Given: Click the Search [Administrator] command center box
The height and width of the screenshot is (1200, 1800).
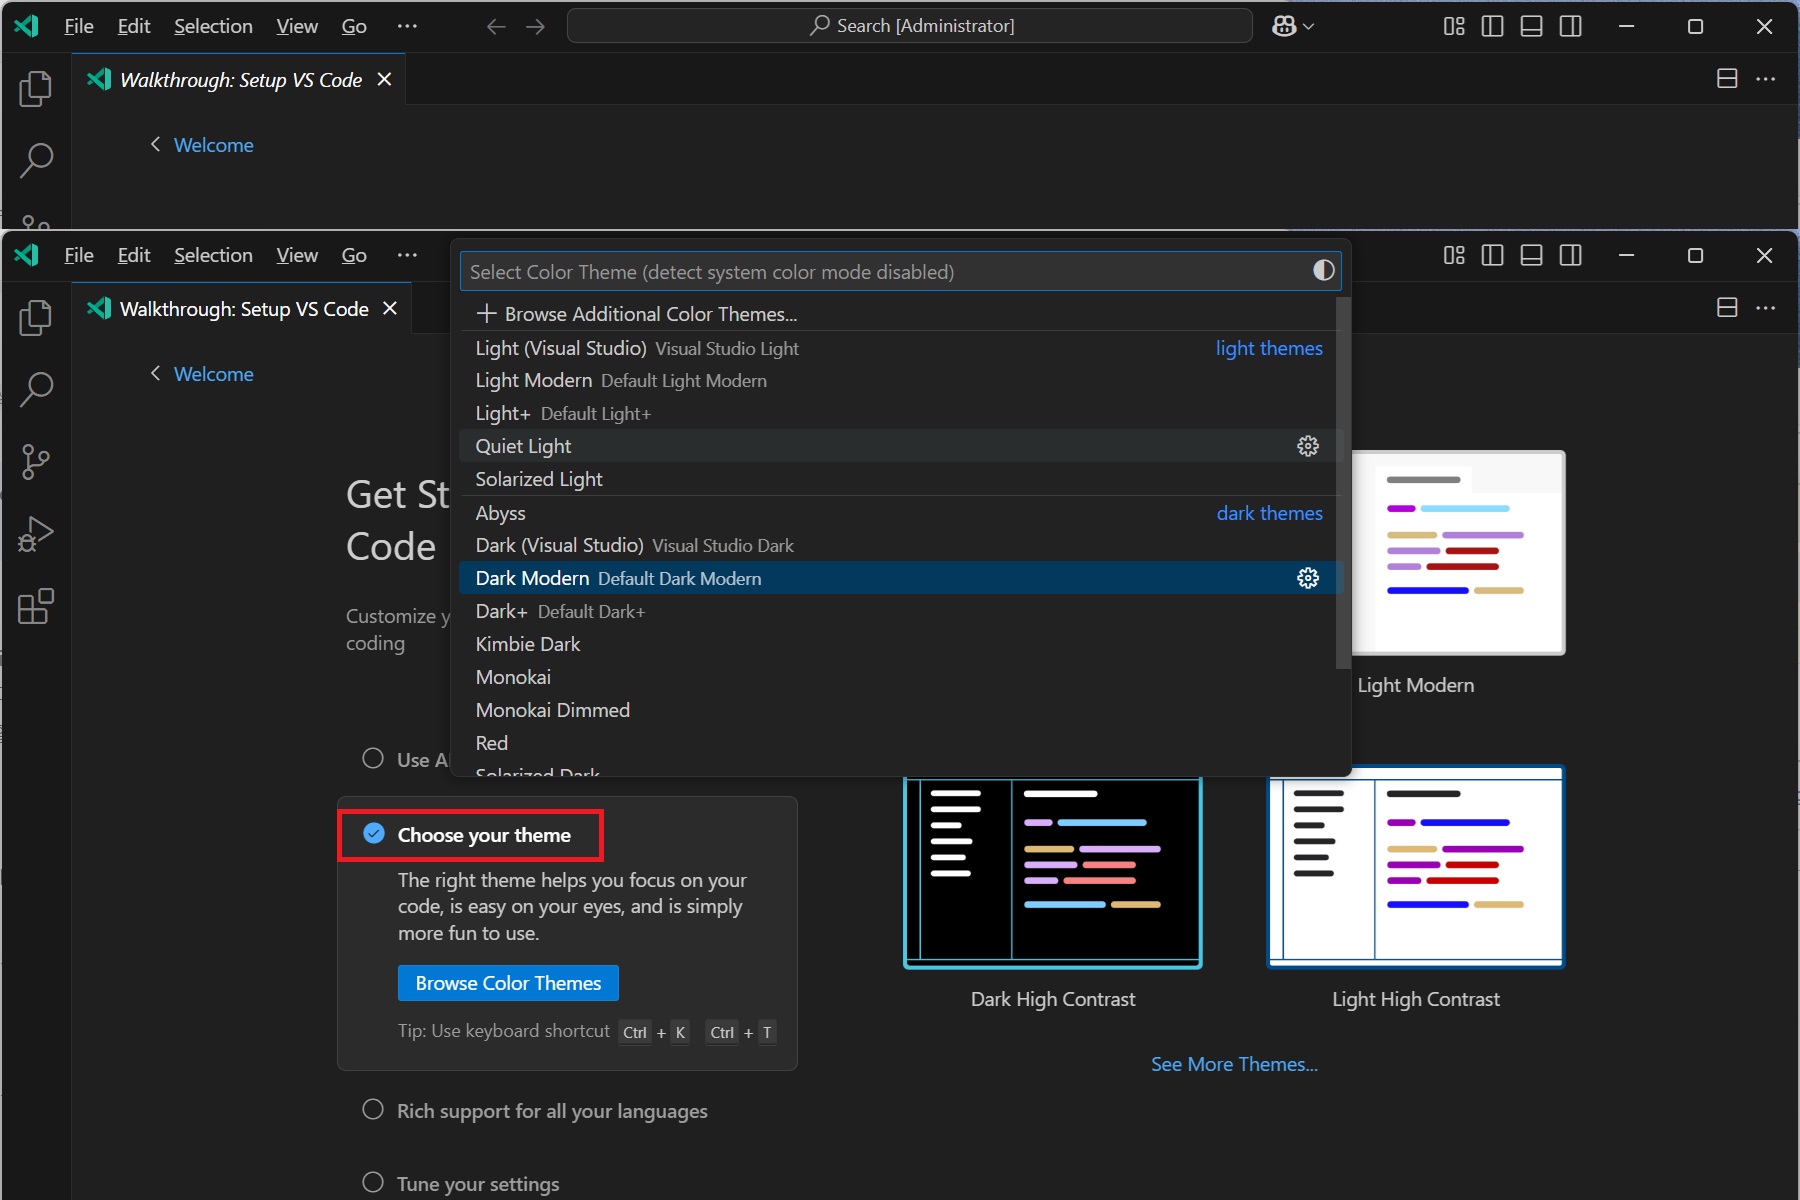Looking at the screenshot, I should 910,26.
